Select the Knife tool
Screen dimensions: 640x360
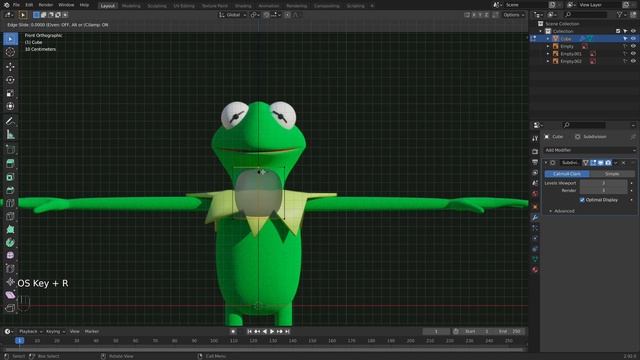[x=10, y=216]
